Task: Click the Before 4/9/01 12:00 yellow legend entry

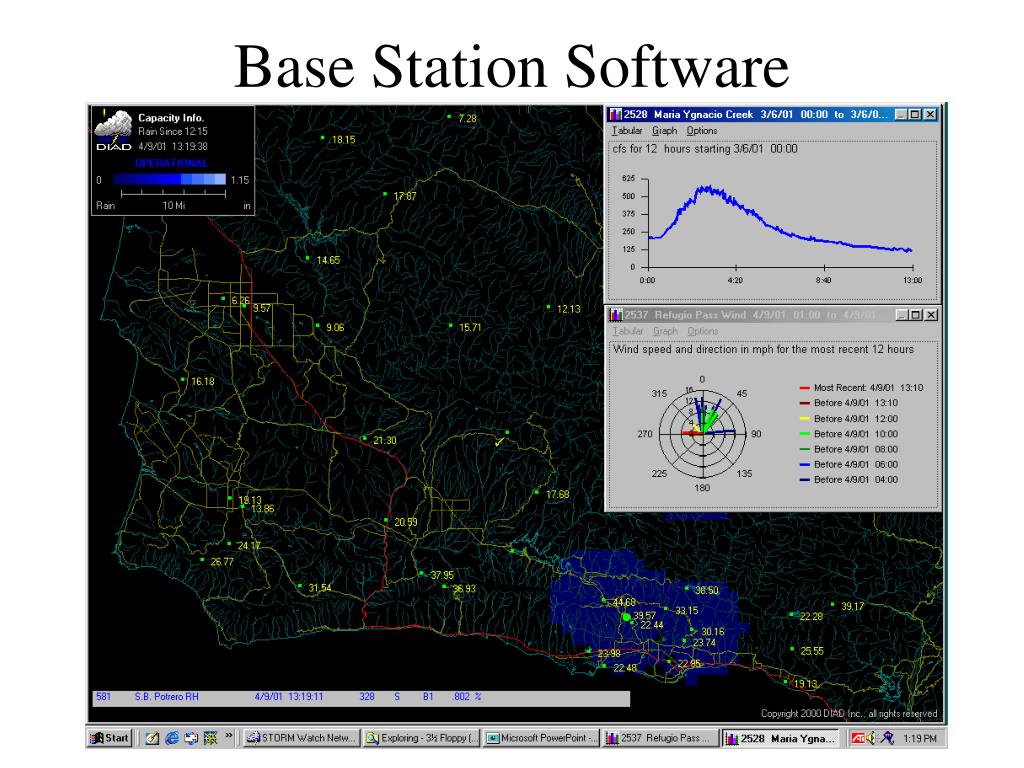Action: point(848,419)
